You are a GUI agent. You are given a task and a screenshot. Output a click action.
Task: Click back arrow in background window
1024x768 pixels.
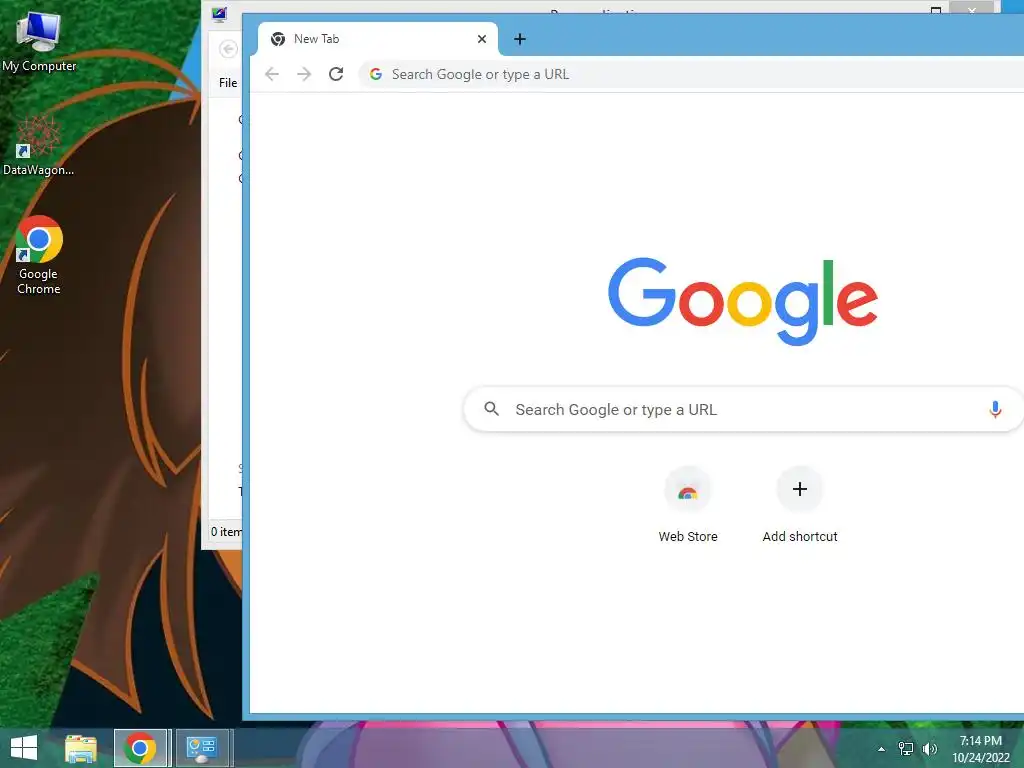[228, 49]
